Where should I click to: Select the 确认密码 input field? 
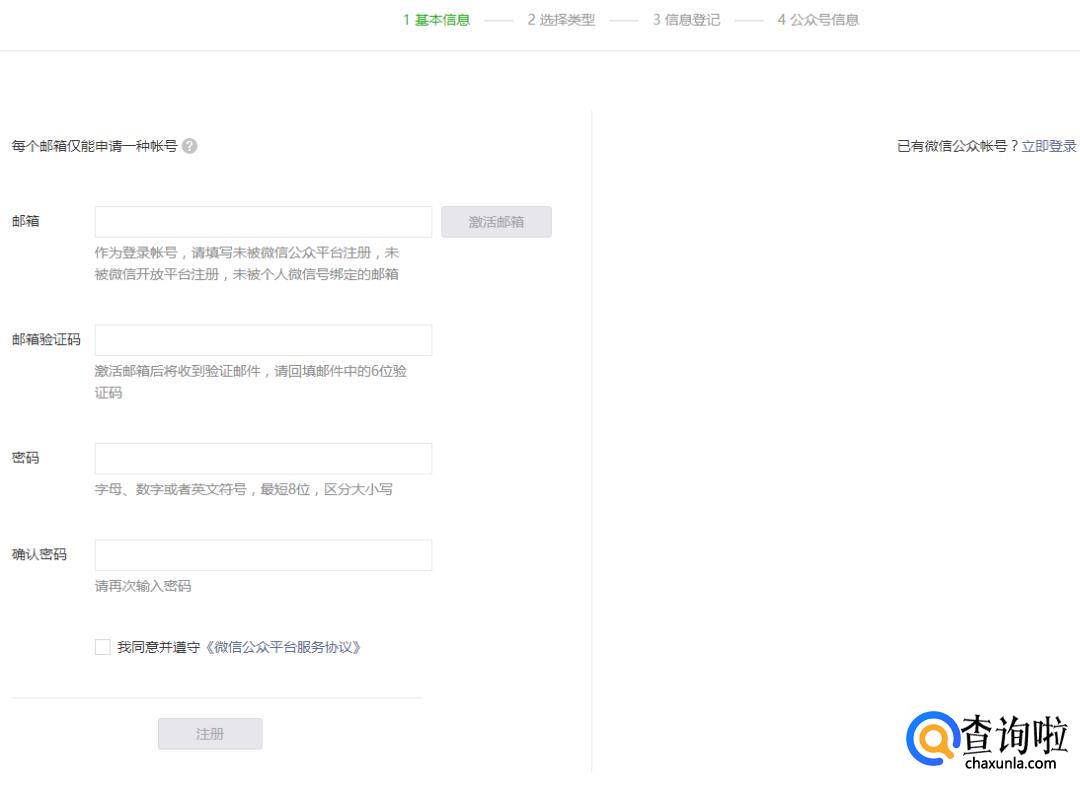coord(263,555)
